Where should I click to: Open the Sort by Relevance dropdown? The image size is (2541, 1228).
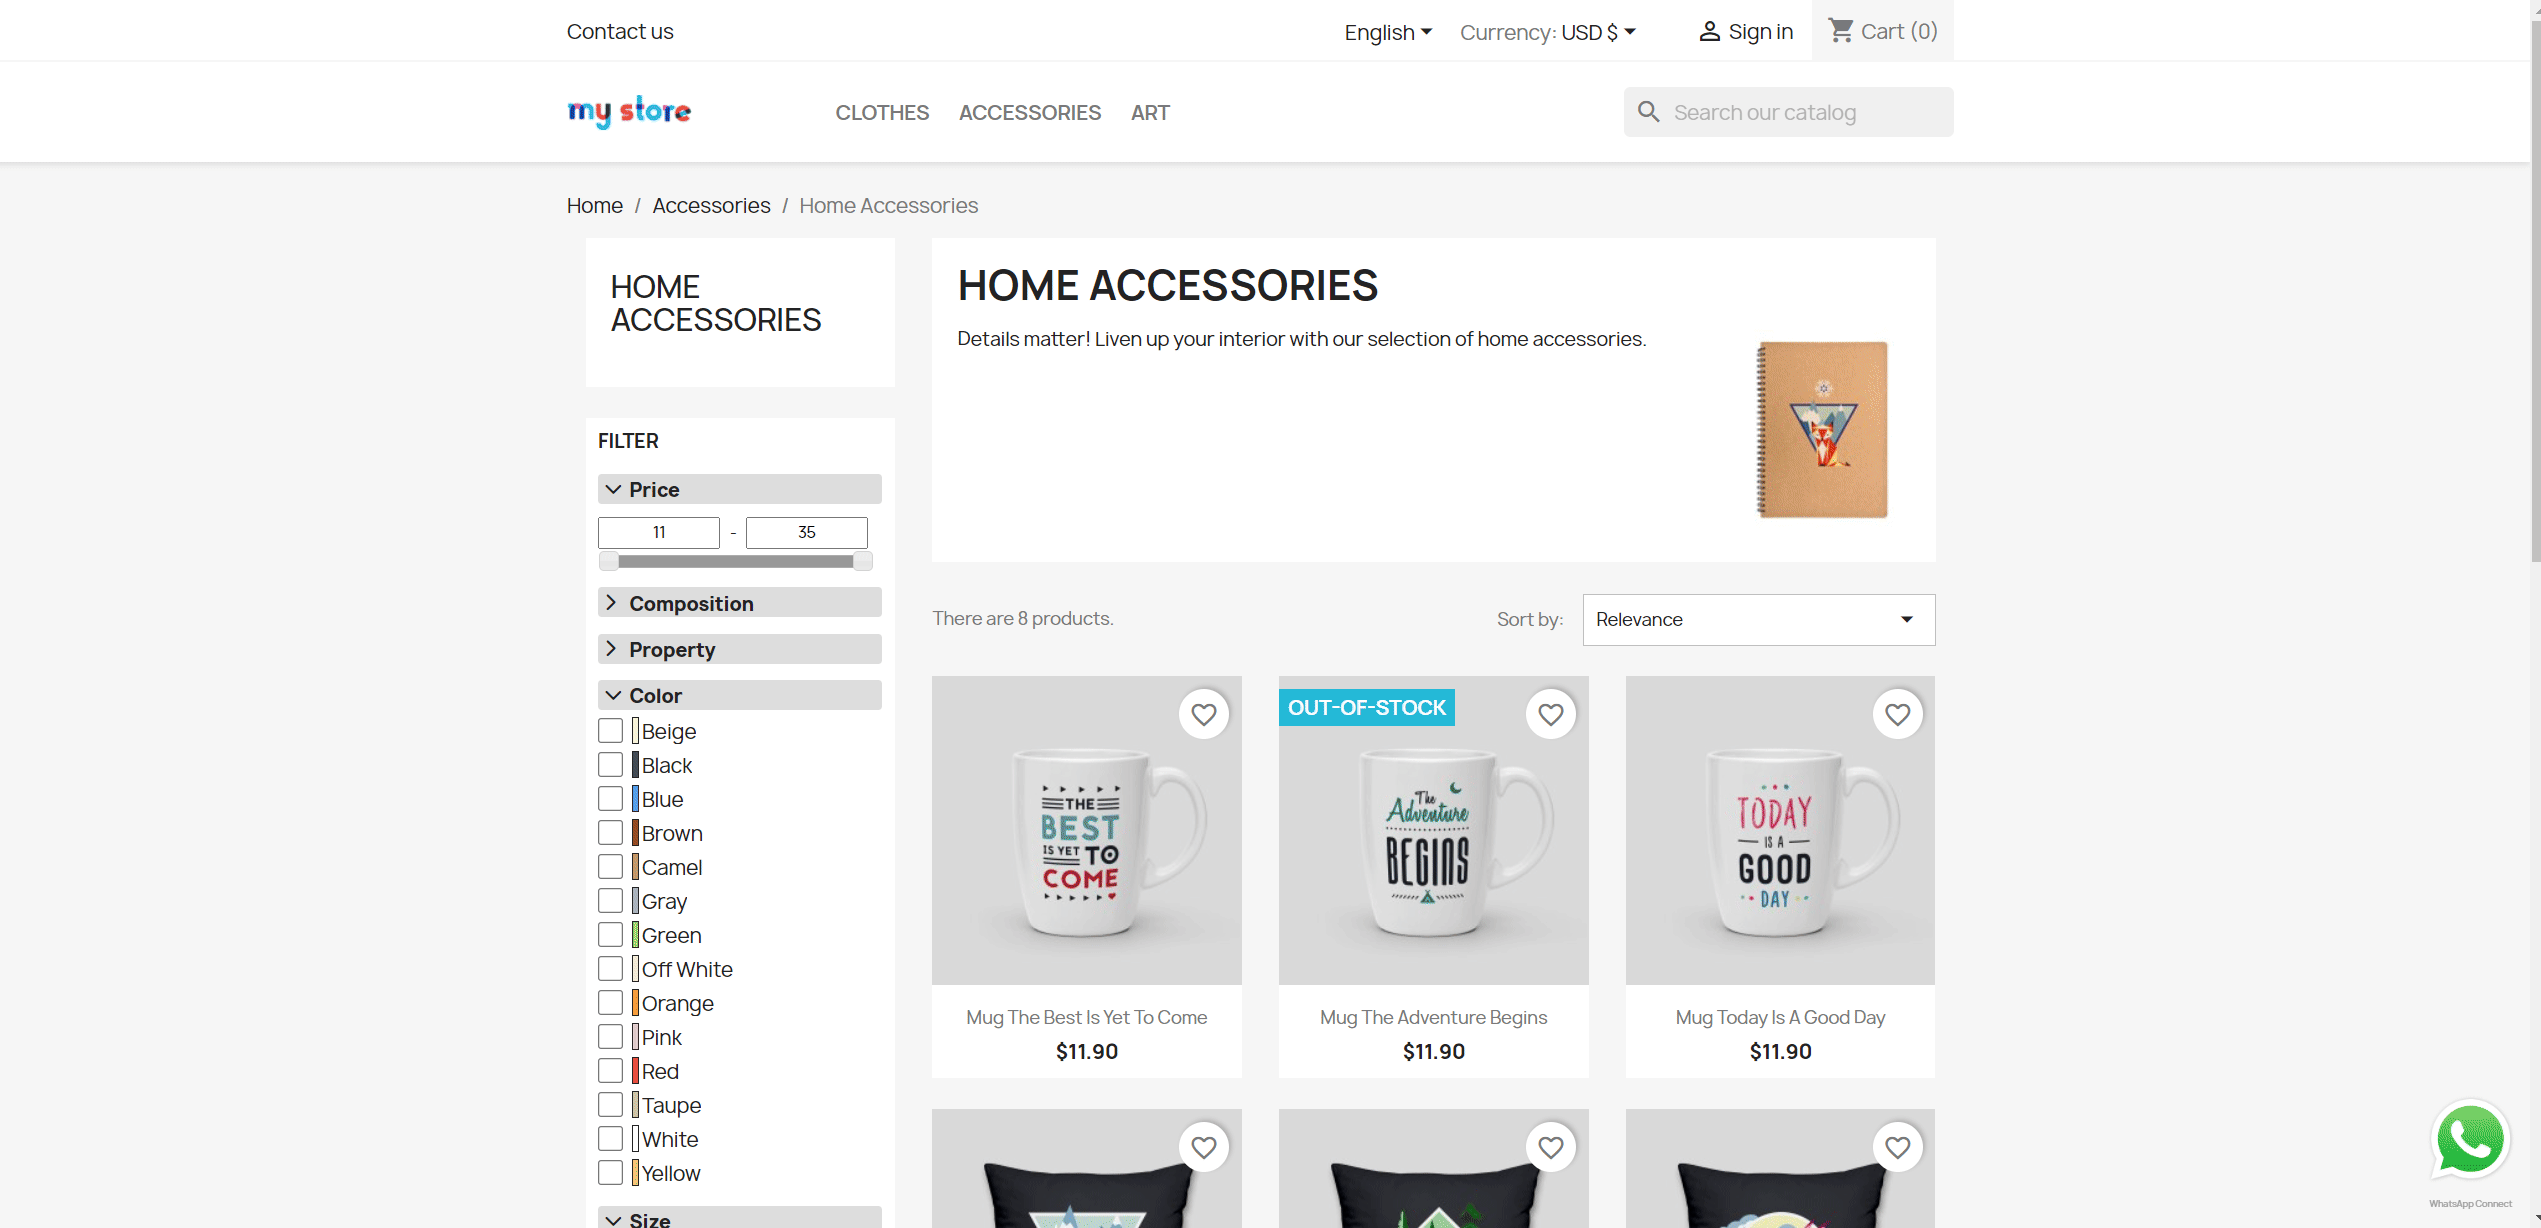[x=1758, y=620]
